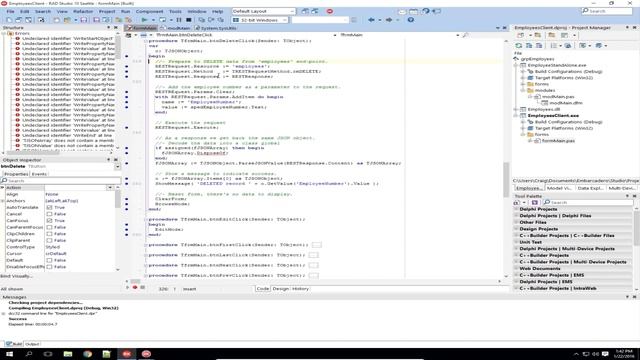Click the red record macro button below the editor
This screenshot has height=360, width=640.
point(135,288)
